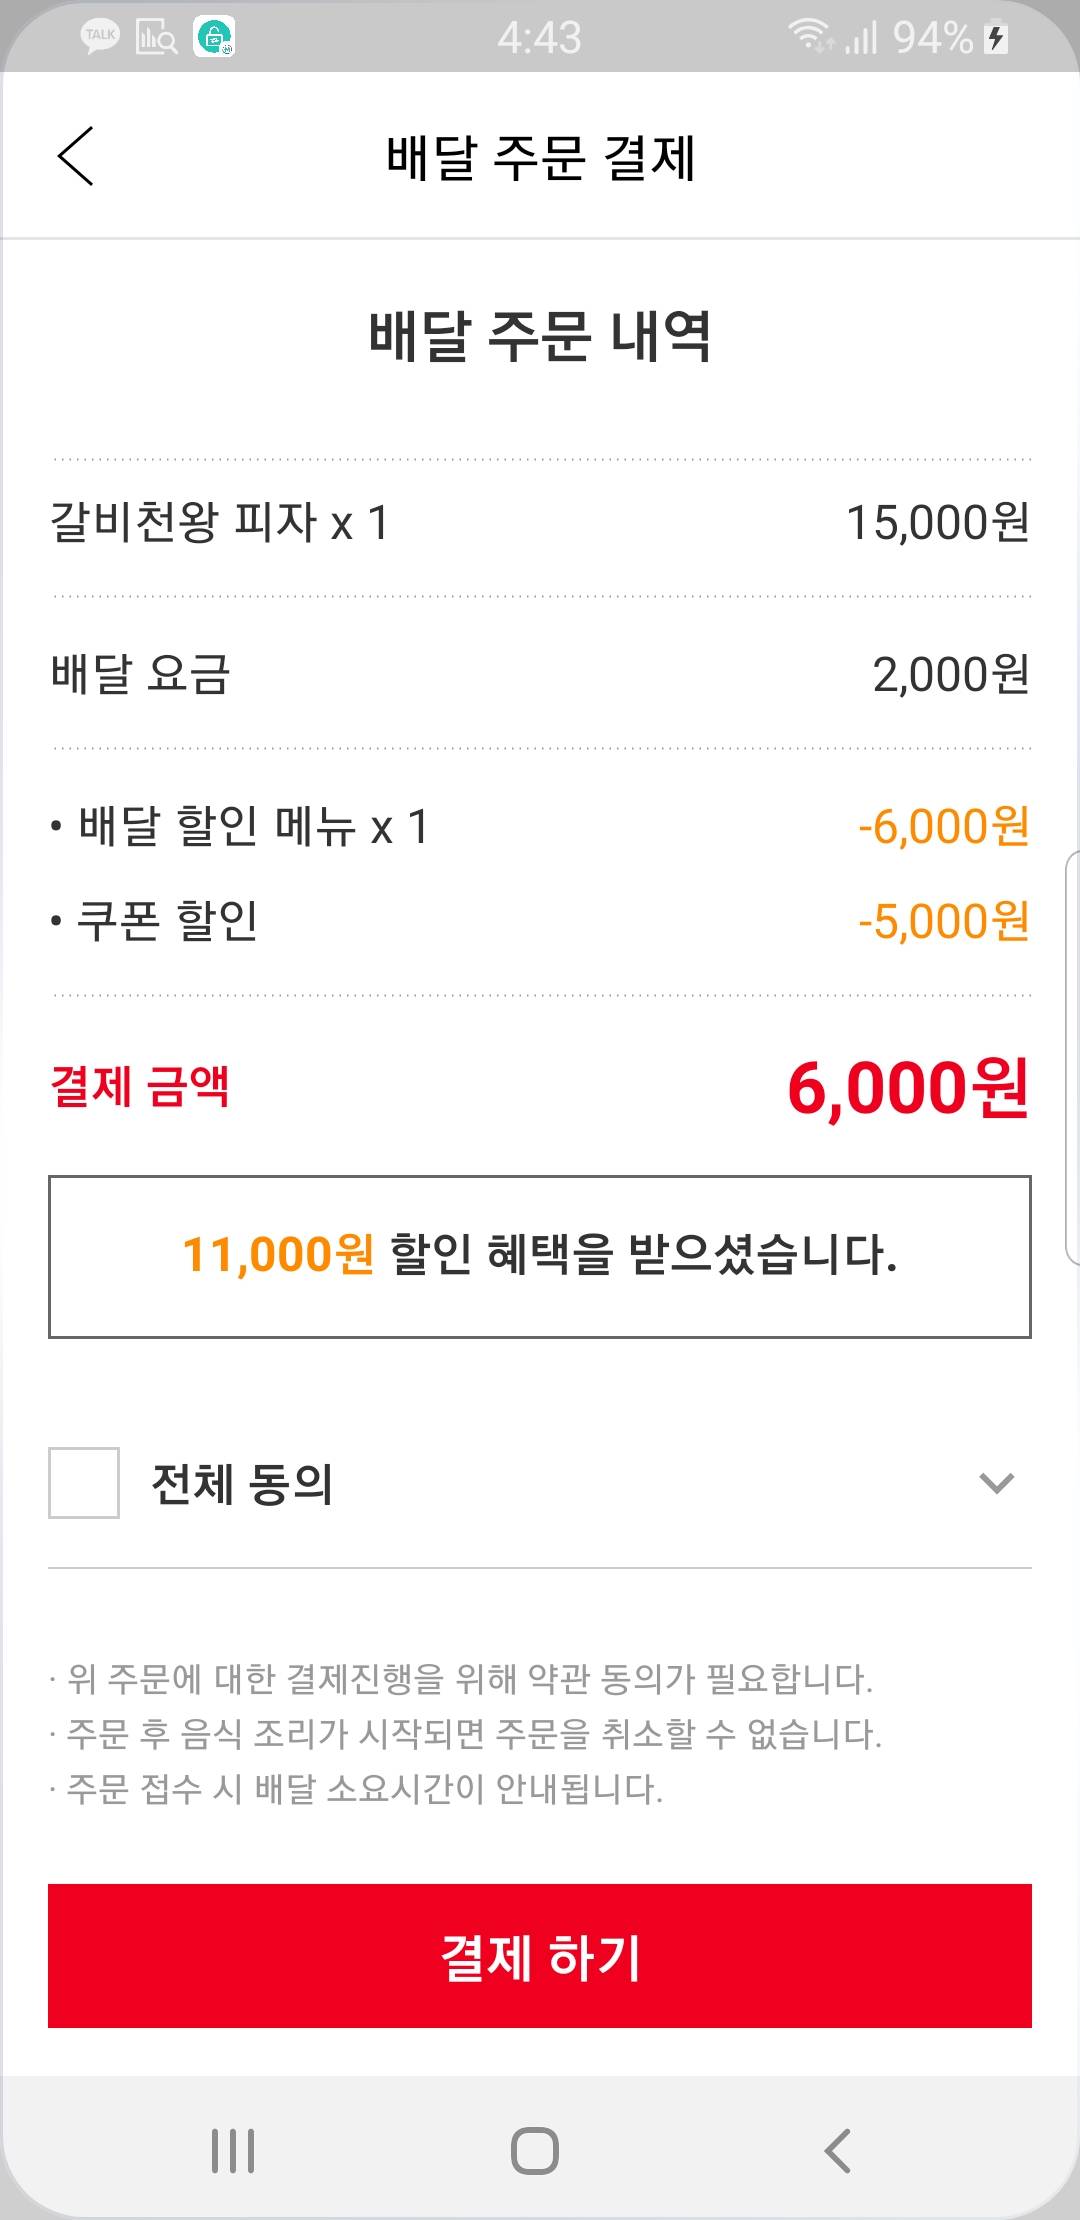This screenshot has width=1080, height=2220.
Task: Tap the Wi-Fi status icon
Action: [x=809, y=37]
